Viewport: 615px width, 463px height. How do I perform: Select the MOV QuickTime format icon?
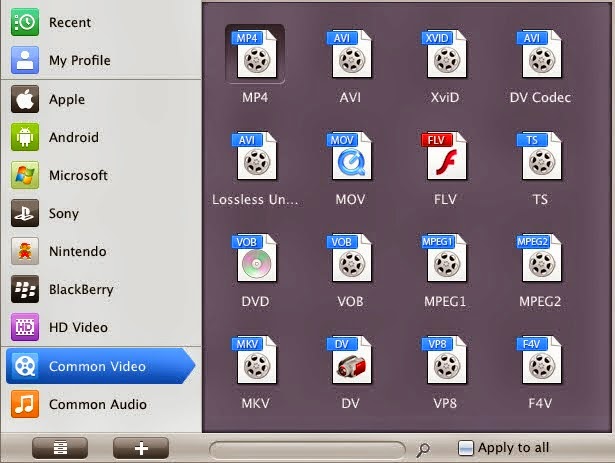(x=350, y=156)
